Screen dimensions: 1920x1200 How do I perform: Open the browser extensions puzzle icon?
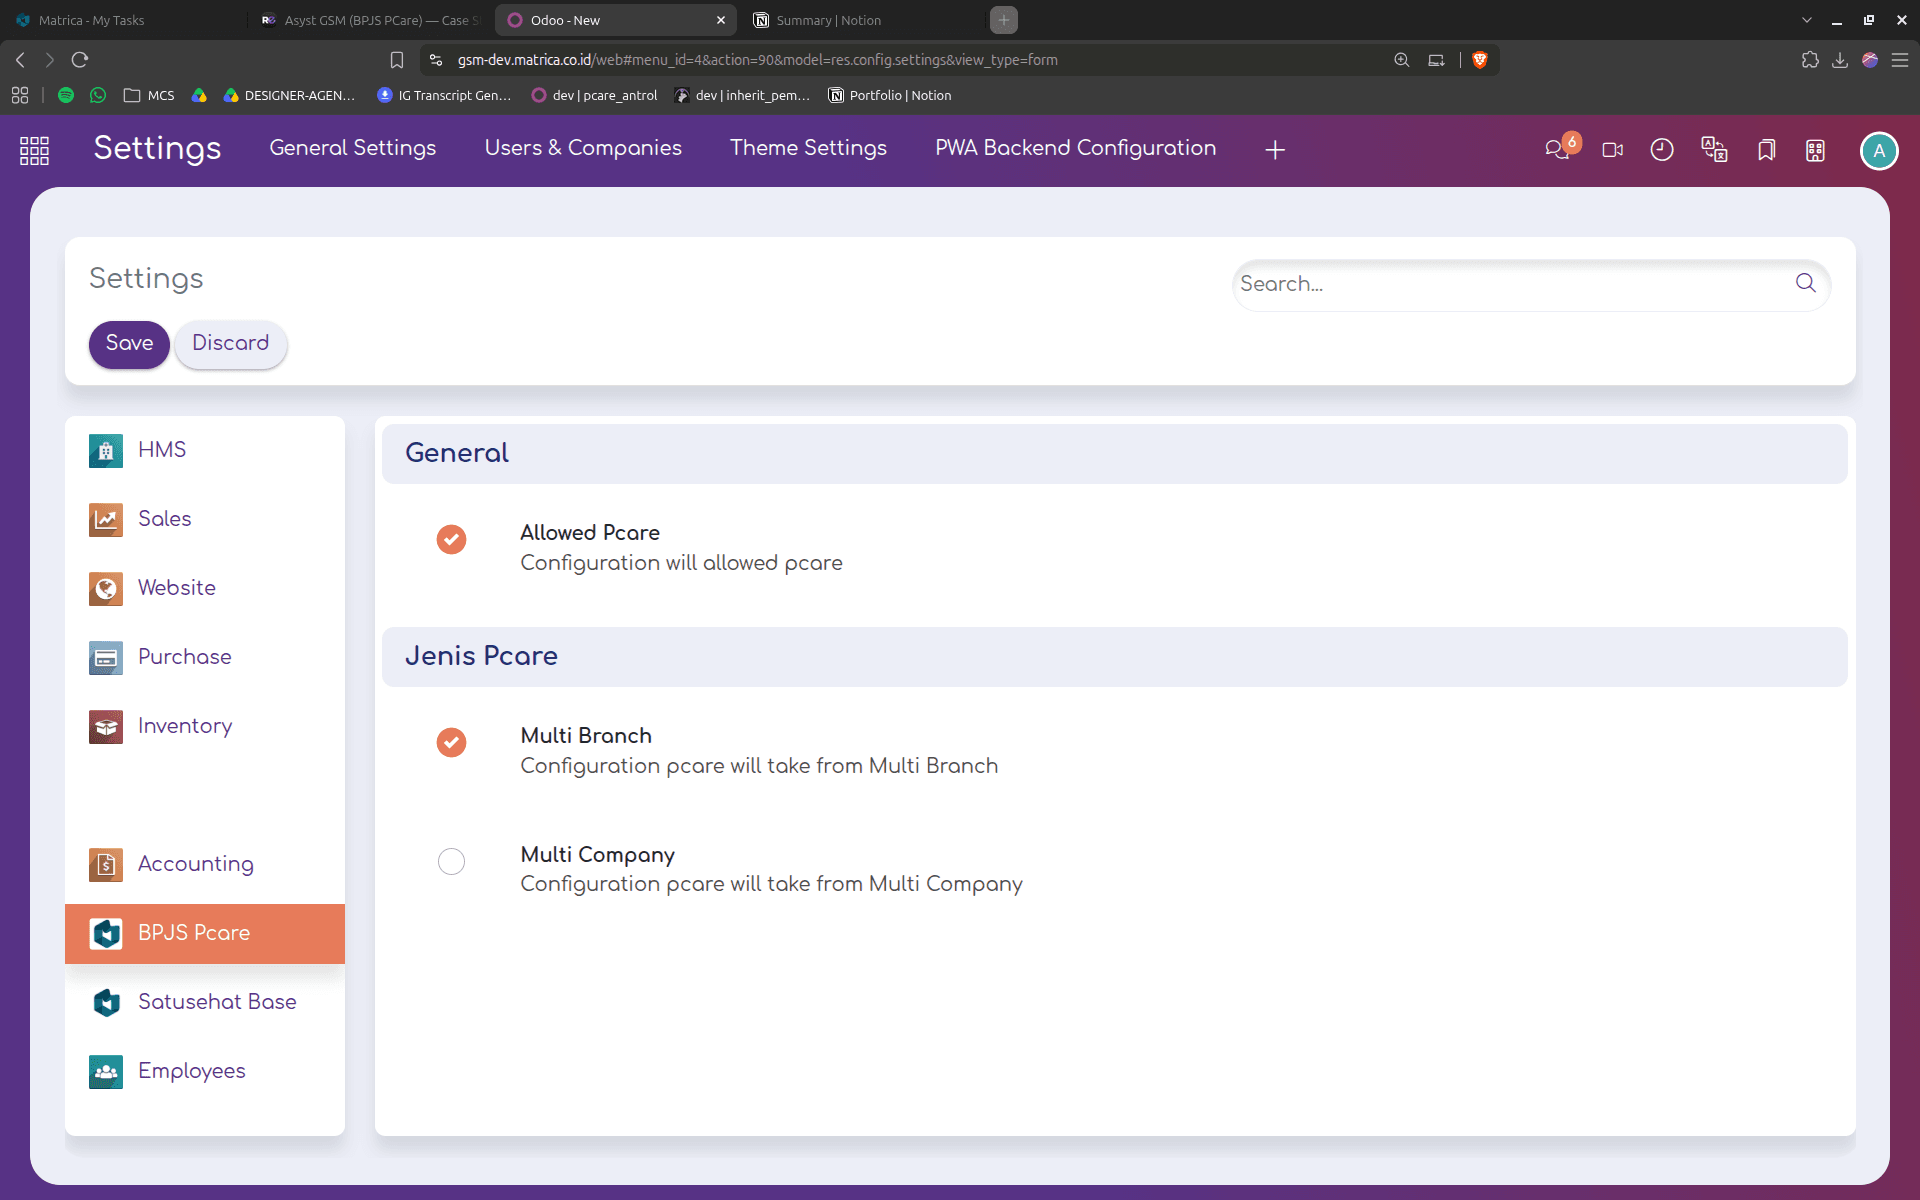pos(1810,60)
